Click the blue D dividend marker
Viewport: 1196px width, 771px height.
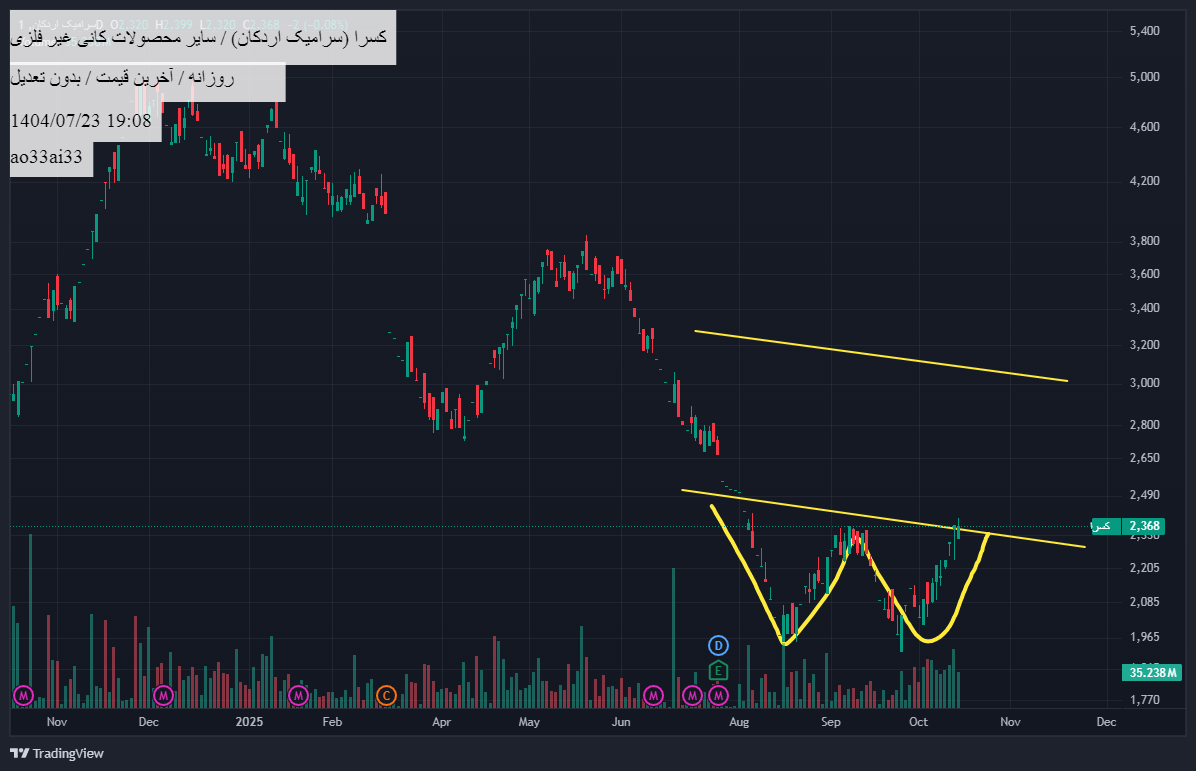[x=718, y=645]
